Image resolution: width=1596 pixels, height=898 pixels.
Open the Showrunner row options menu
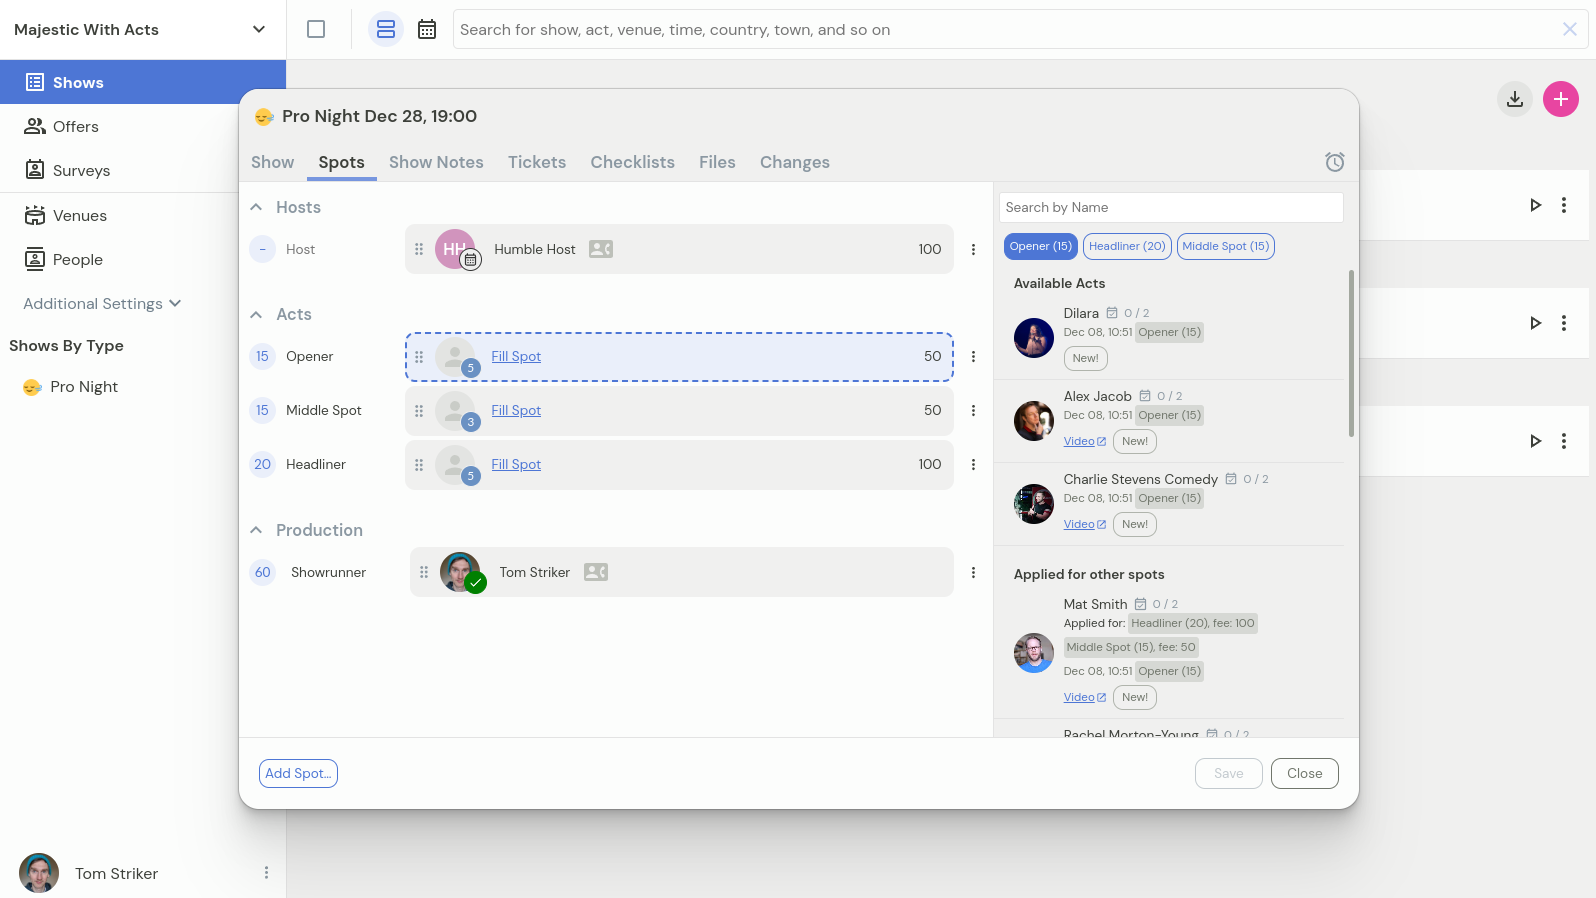[x=973, y=572]
